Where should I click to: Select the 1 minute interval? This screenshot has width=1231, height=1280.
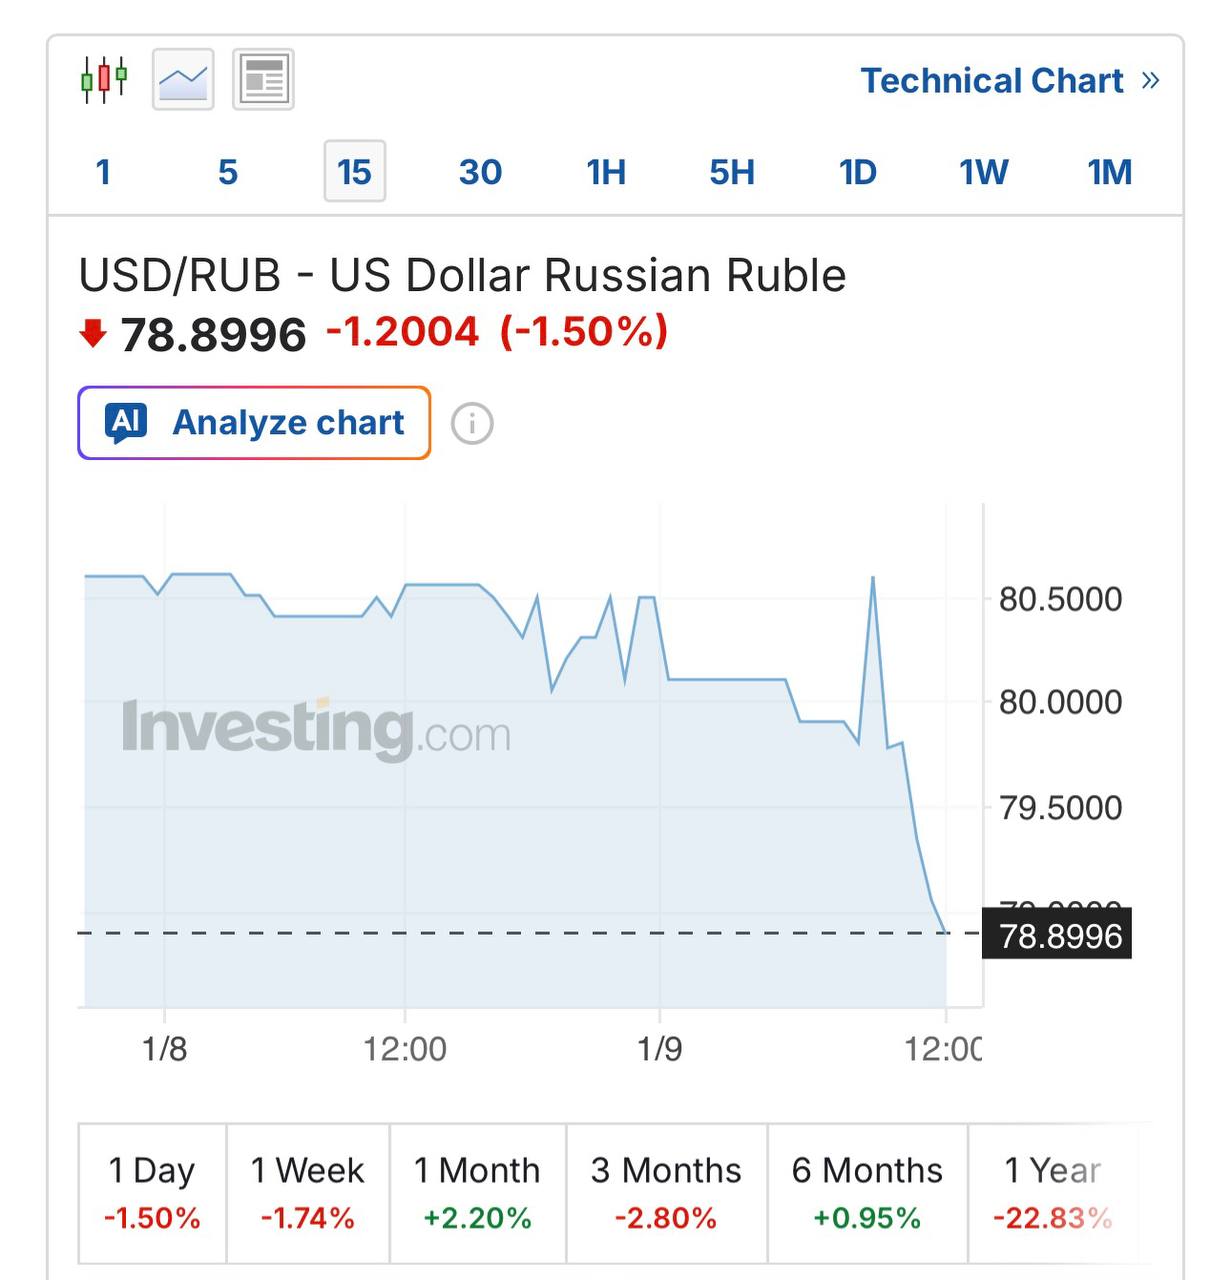pyautogui.click(x=102, y=172)
